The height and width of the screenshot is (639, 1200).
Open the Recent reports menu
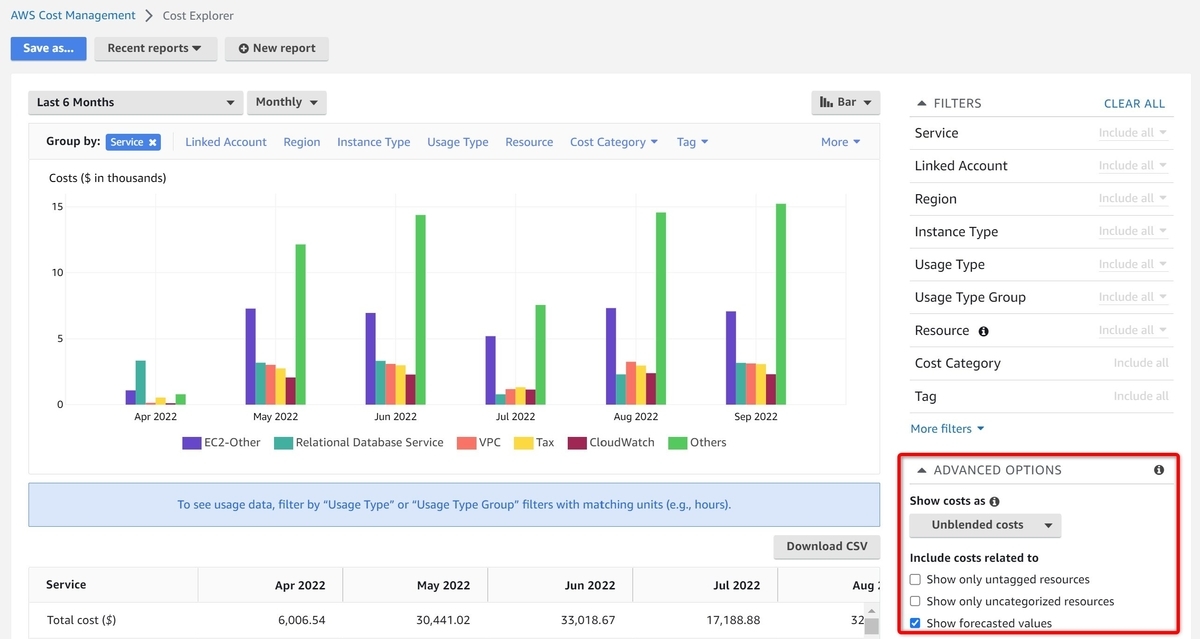[x=156, y=48]
